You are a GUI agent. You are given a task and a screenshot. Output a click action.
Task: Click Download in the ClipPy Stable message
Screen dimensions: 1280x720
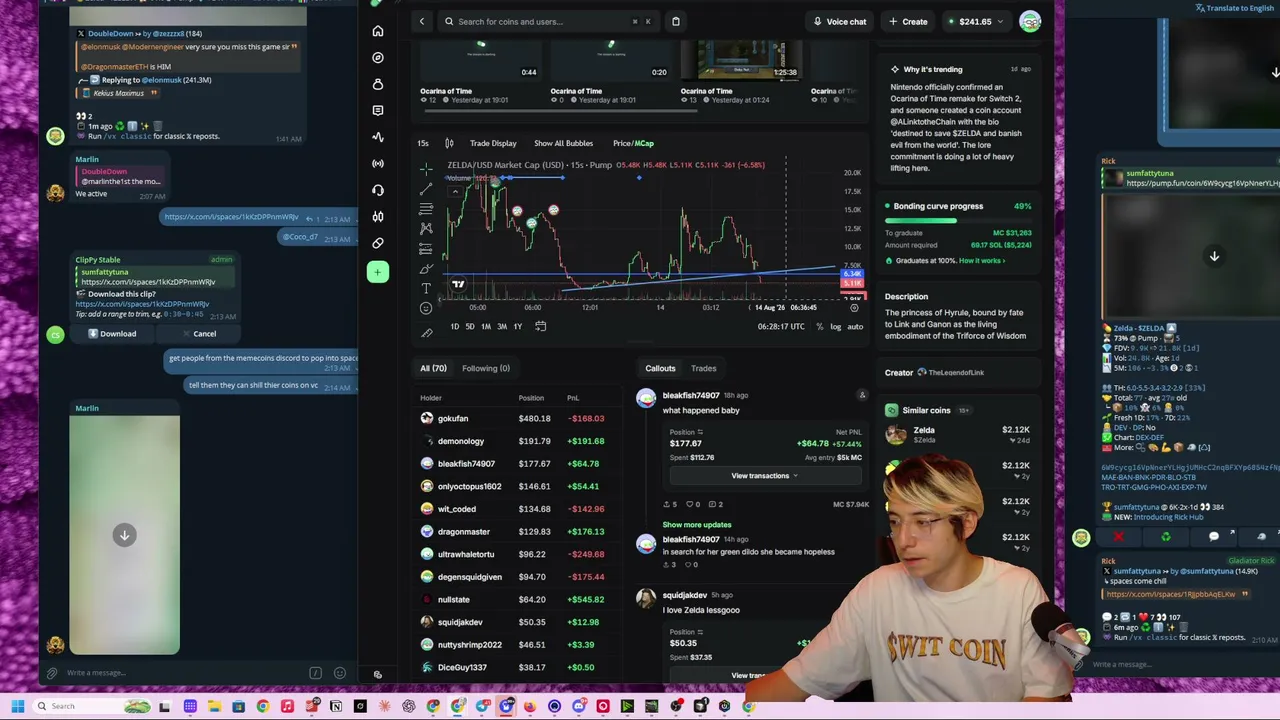(x=112, y=334)
